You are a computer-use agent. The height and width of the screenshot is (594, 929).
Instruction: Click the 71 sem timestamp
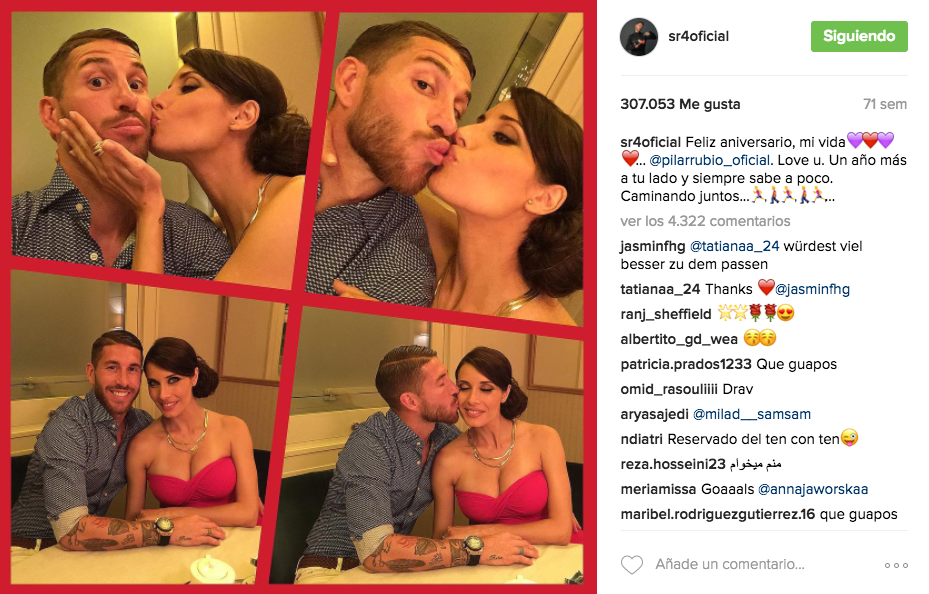pos(885,104)
